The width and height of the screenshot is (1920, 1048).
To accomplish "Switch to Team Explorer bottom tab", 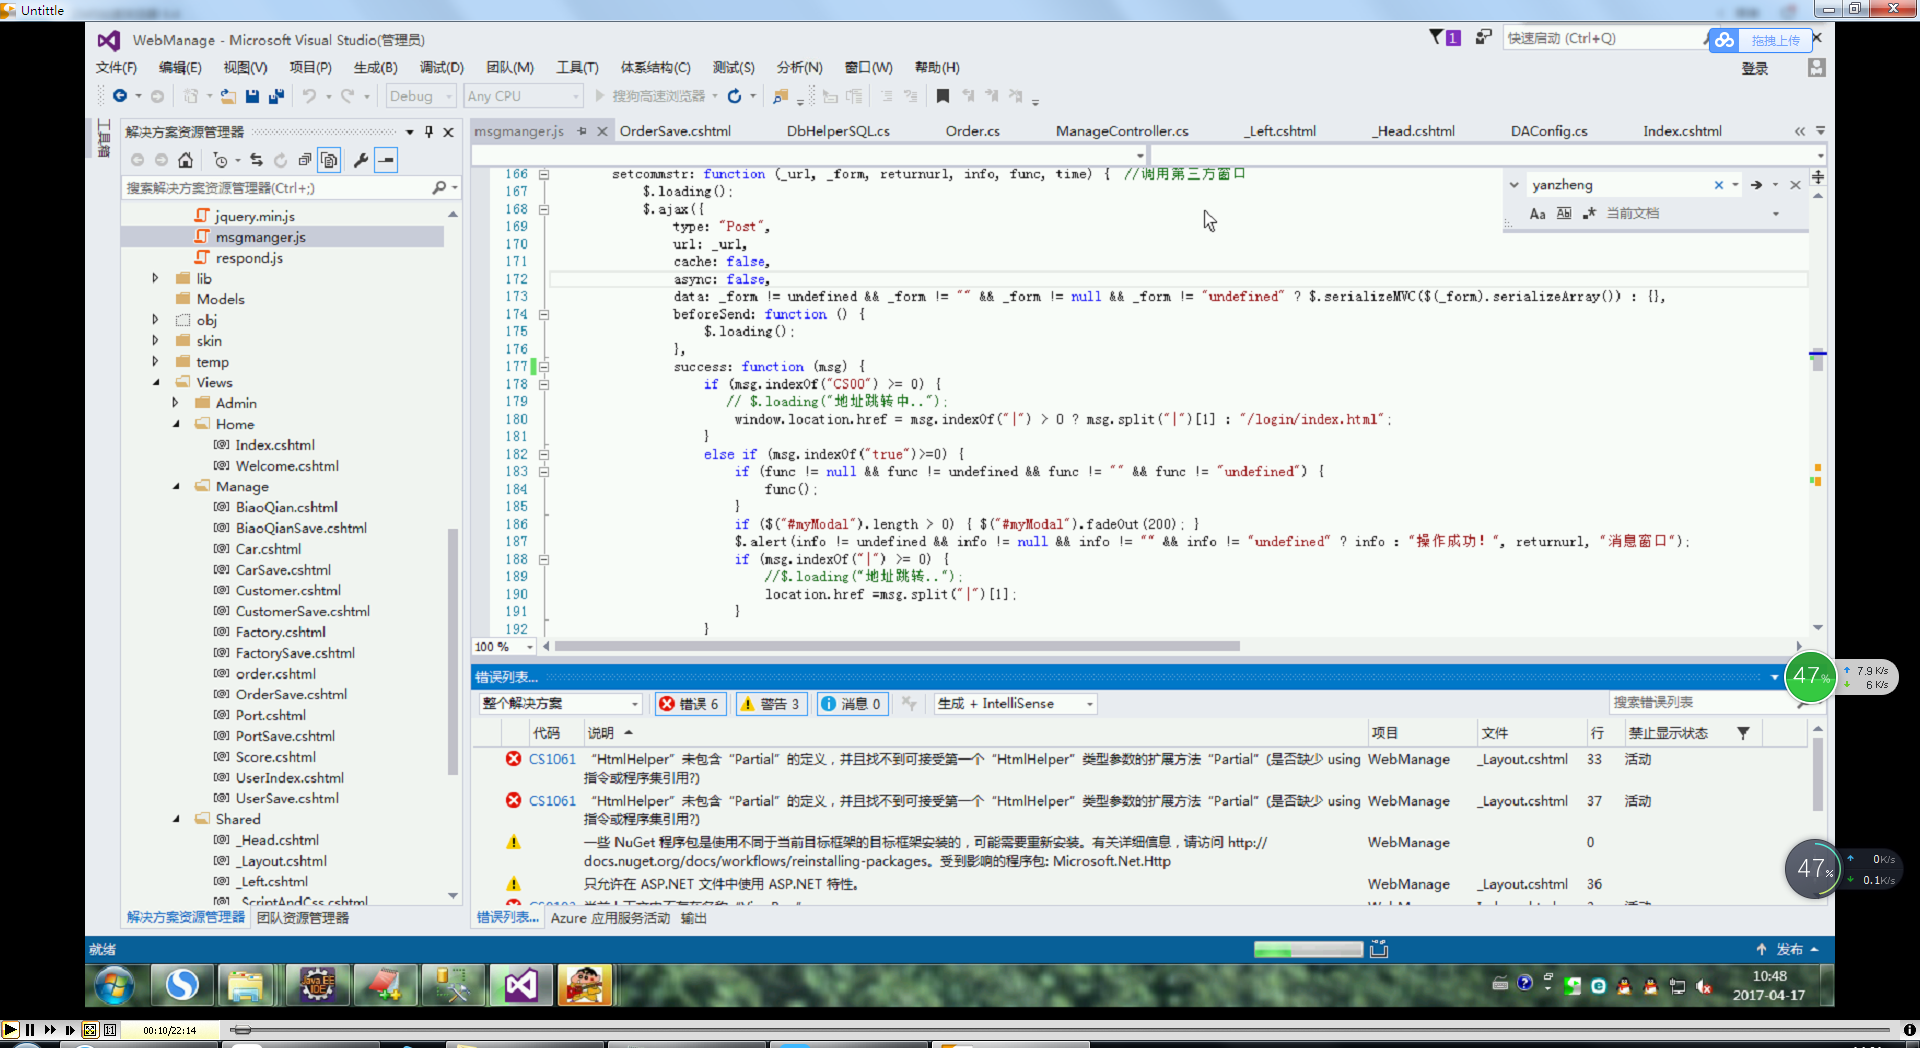I will click(x=303, y=918).
